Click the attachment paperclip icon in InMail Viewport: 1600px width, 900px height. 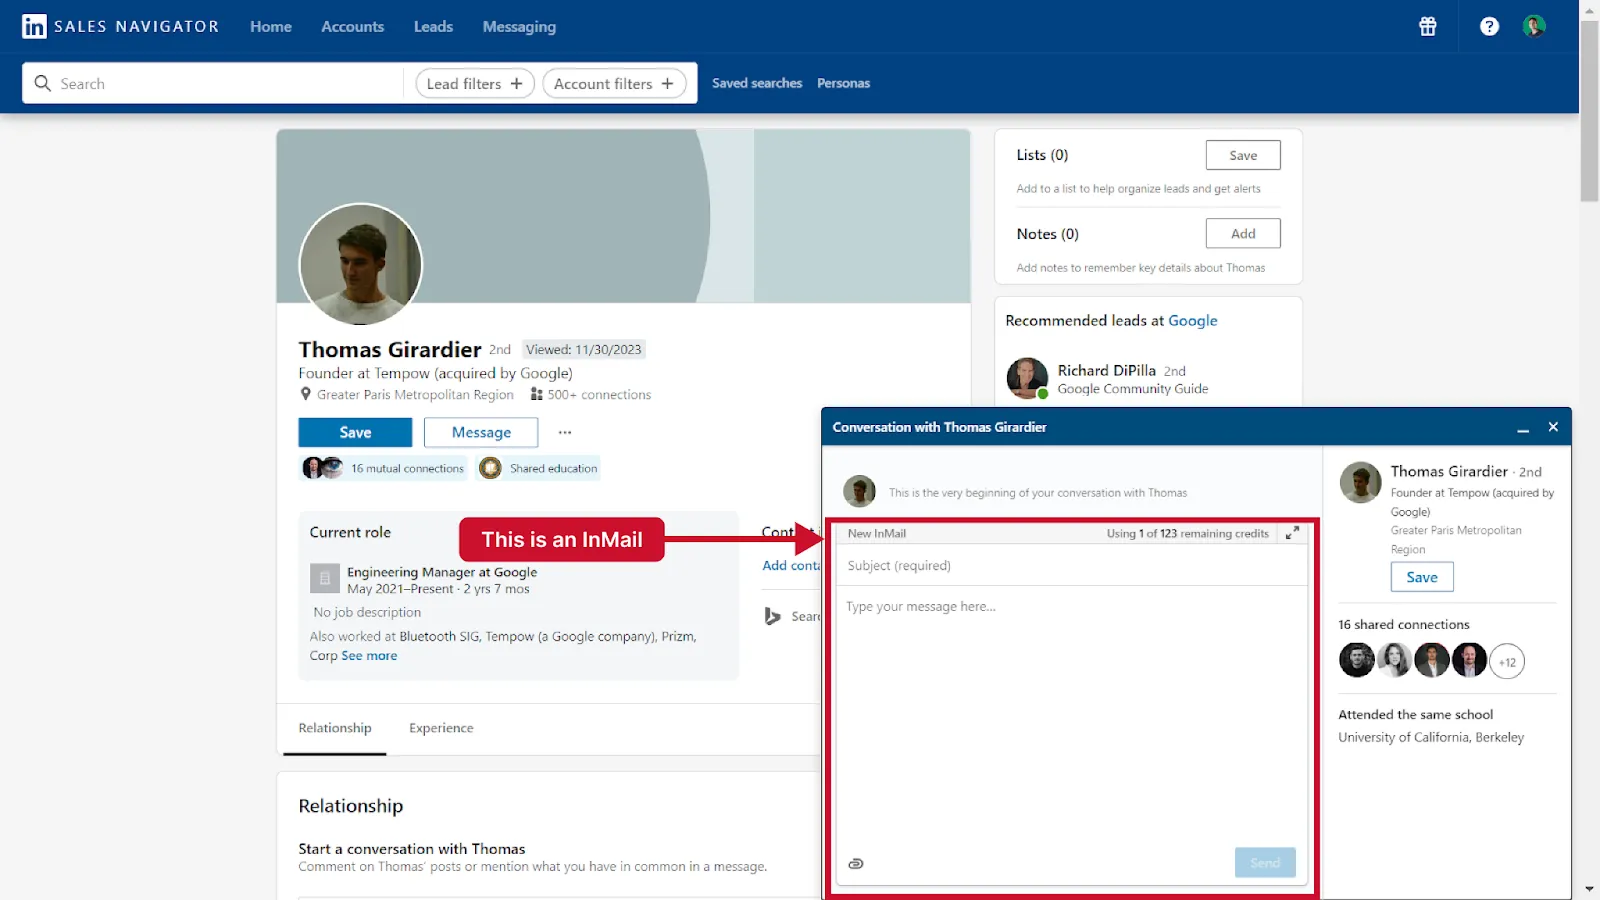click(856, 863)
